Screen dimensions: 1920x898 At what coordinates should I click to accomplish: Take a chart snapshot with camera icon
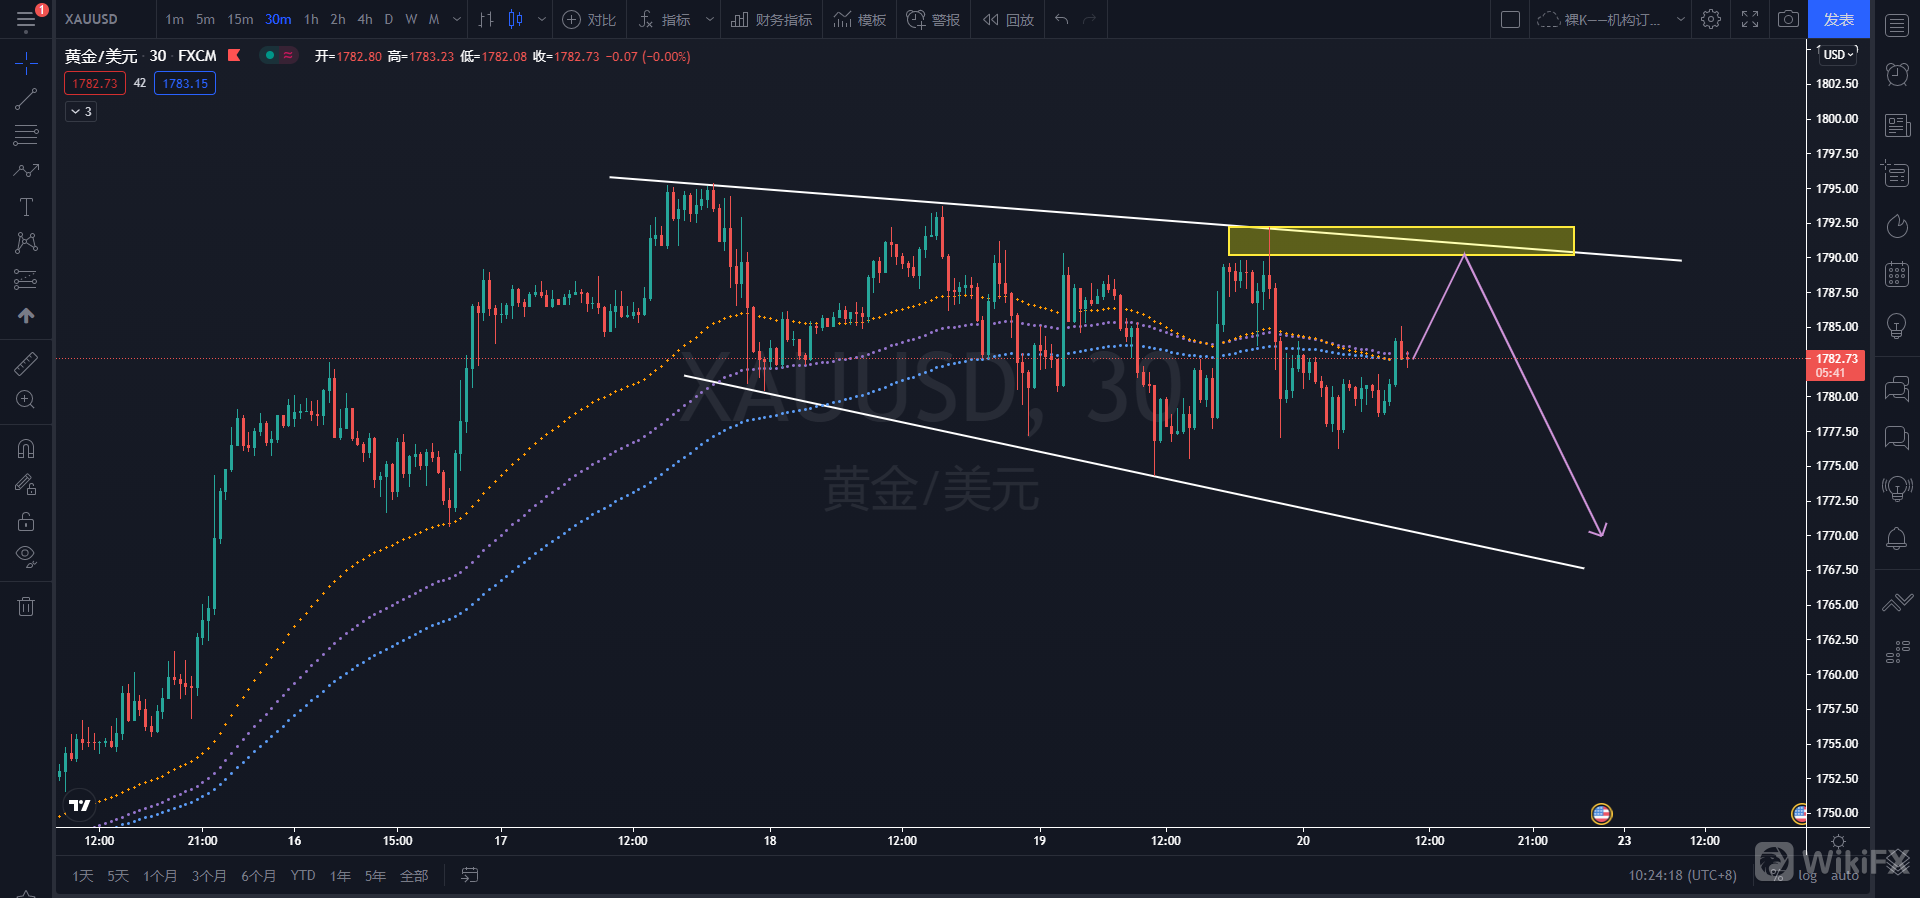pos(1788,19)
